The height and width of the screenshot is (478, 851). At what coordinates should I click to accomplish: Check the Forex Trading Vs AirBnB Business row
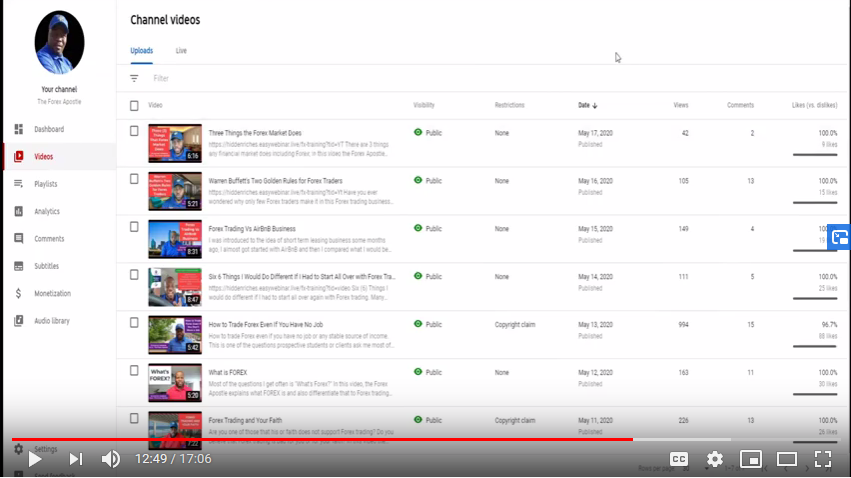pyautogui.click(x=134, y=227)
